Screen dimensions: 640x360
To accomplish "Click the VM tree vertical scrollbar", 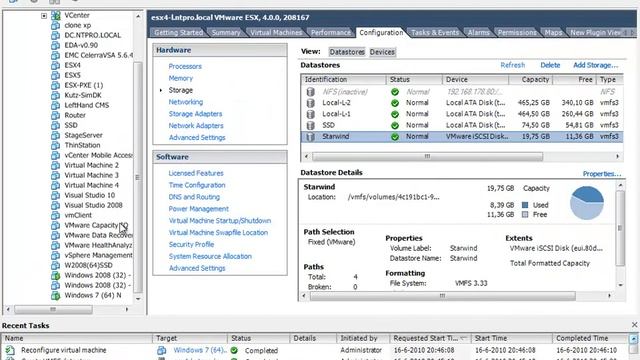I will (x=138, y=178).
